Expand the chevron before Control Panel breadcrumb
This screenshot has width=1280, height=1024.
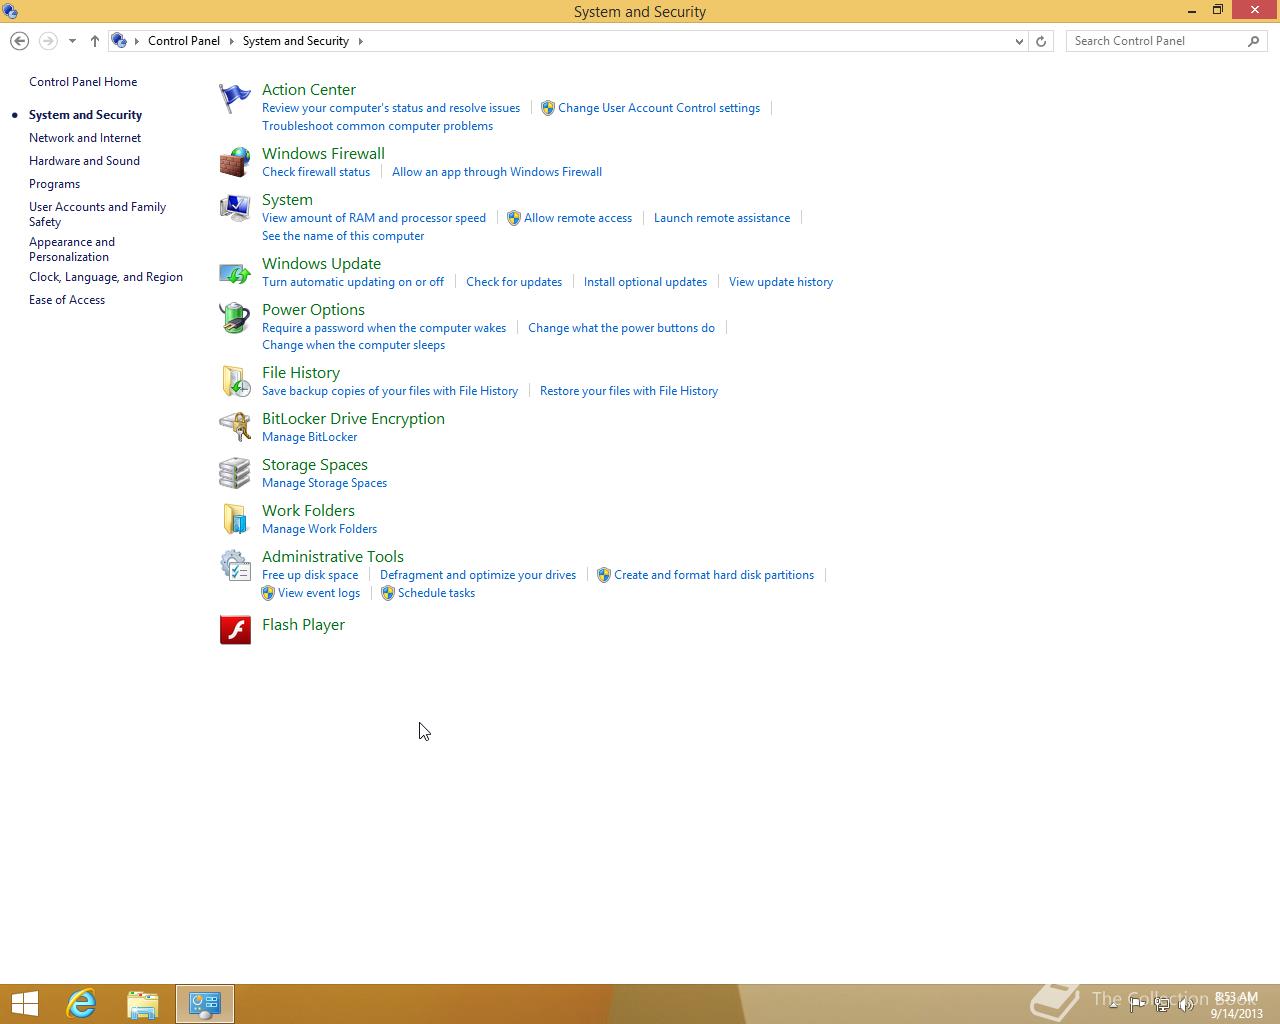click(137, 41)
